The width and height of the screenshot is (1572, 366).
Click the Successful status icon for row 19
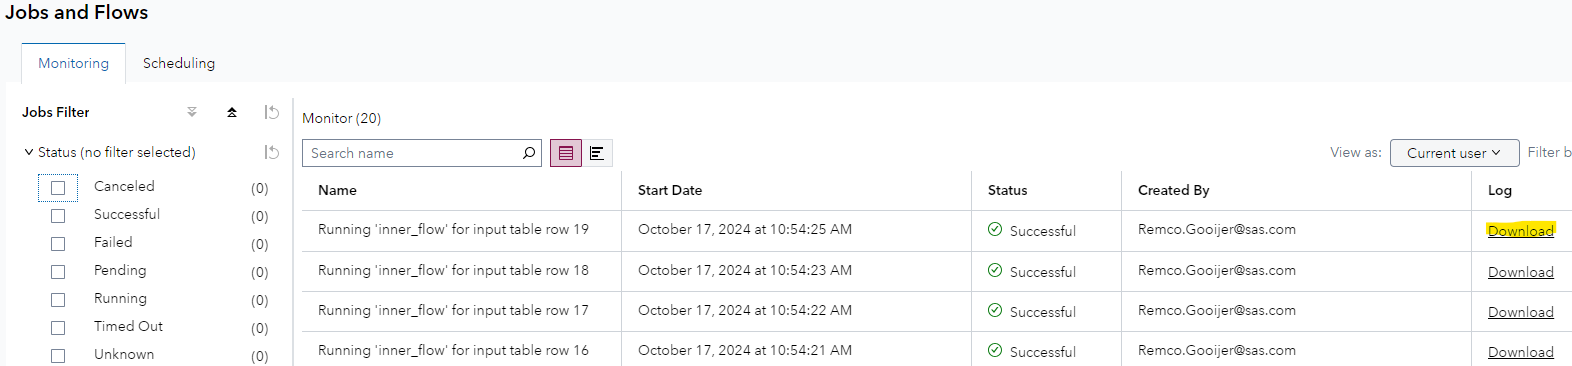[x=995, y=229]
